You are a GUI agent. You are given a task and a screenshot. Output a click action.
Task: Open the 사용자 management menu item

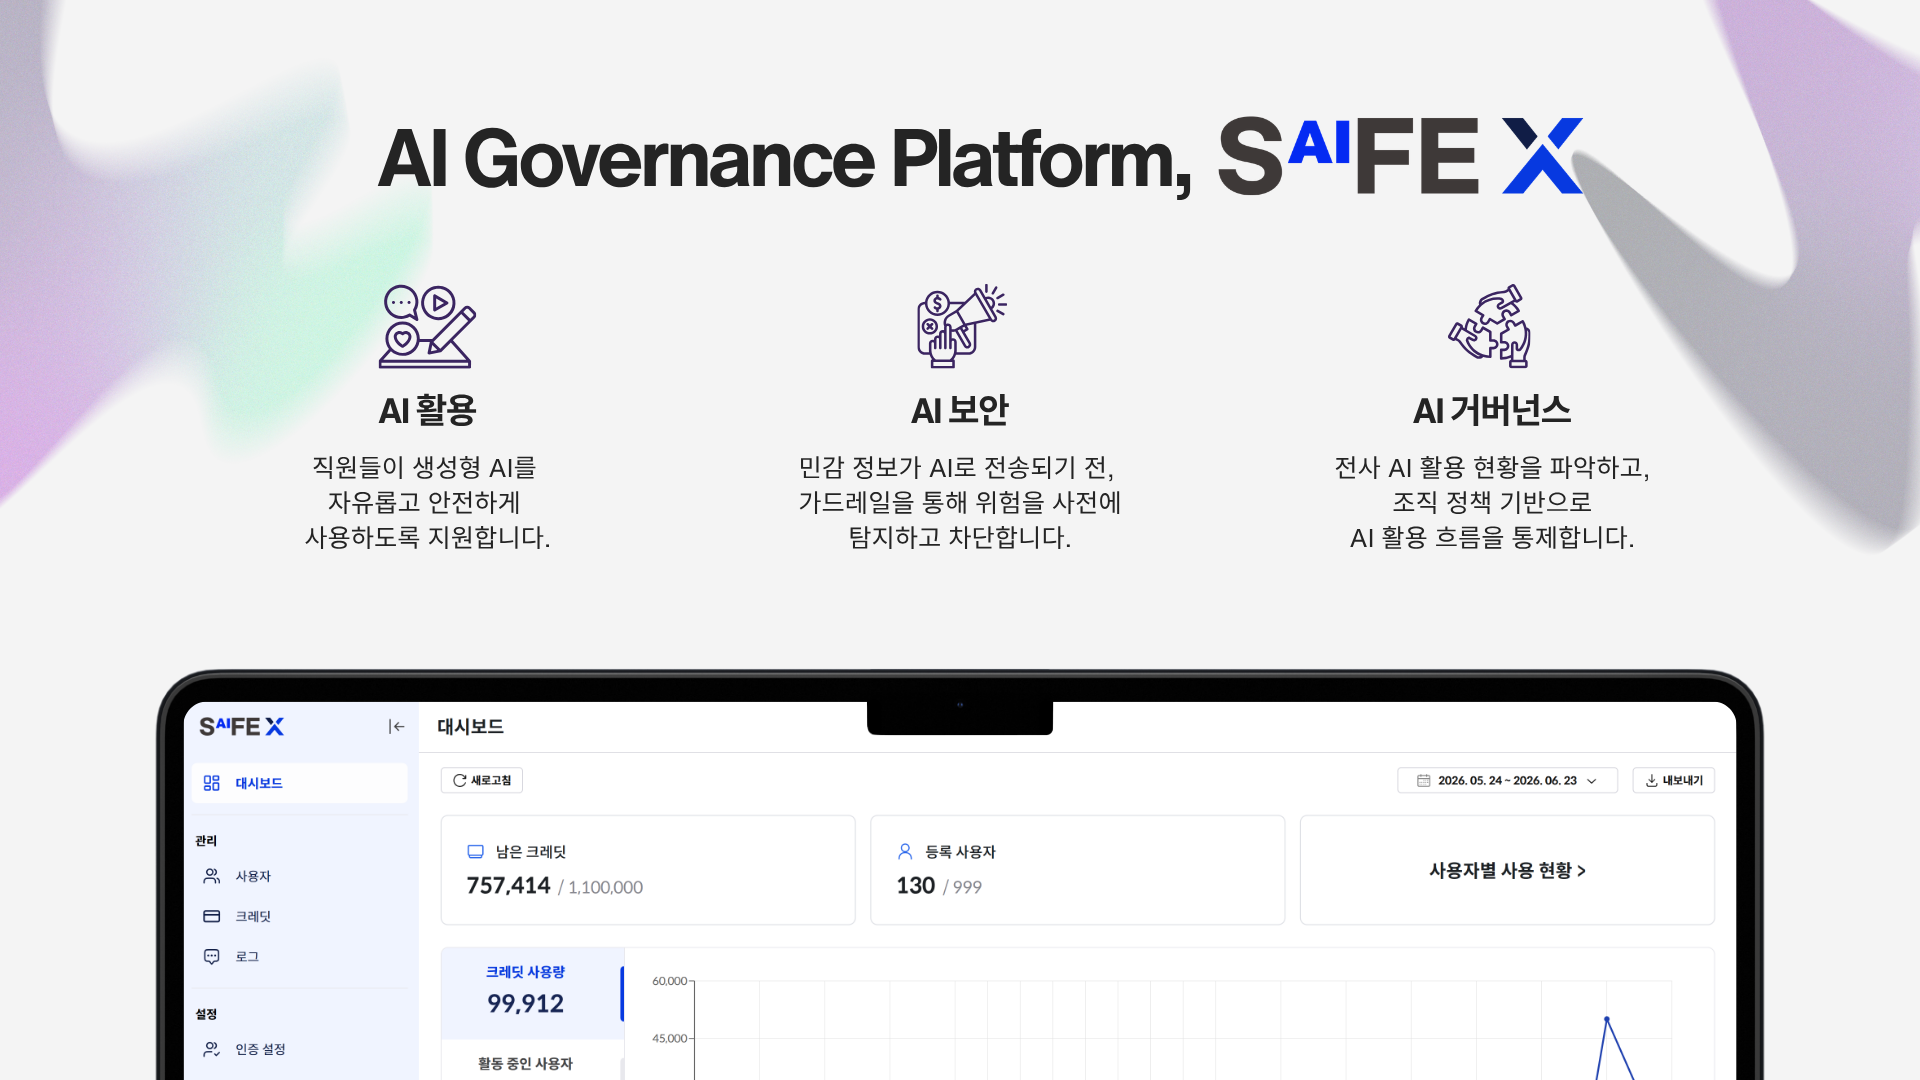[x=300, y=876]
